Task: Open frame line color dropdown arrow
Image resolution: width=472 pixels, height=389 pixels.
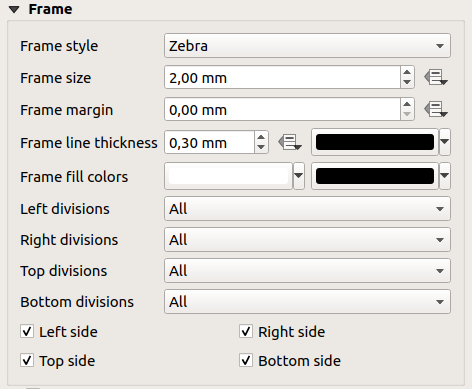Action: click(x=445, y=142)
